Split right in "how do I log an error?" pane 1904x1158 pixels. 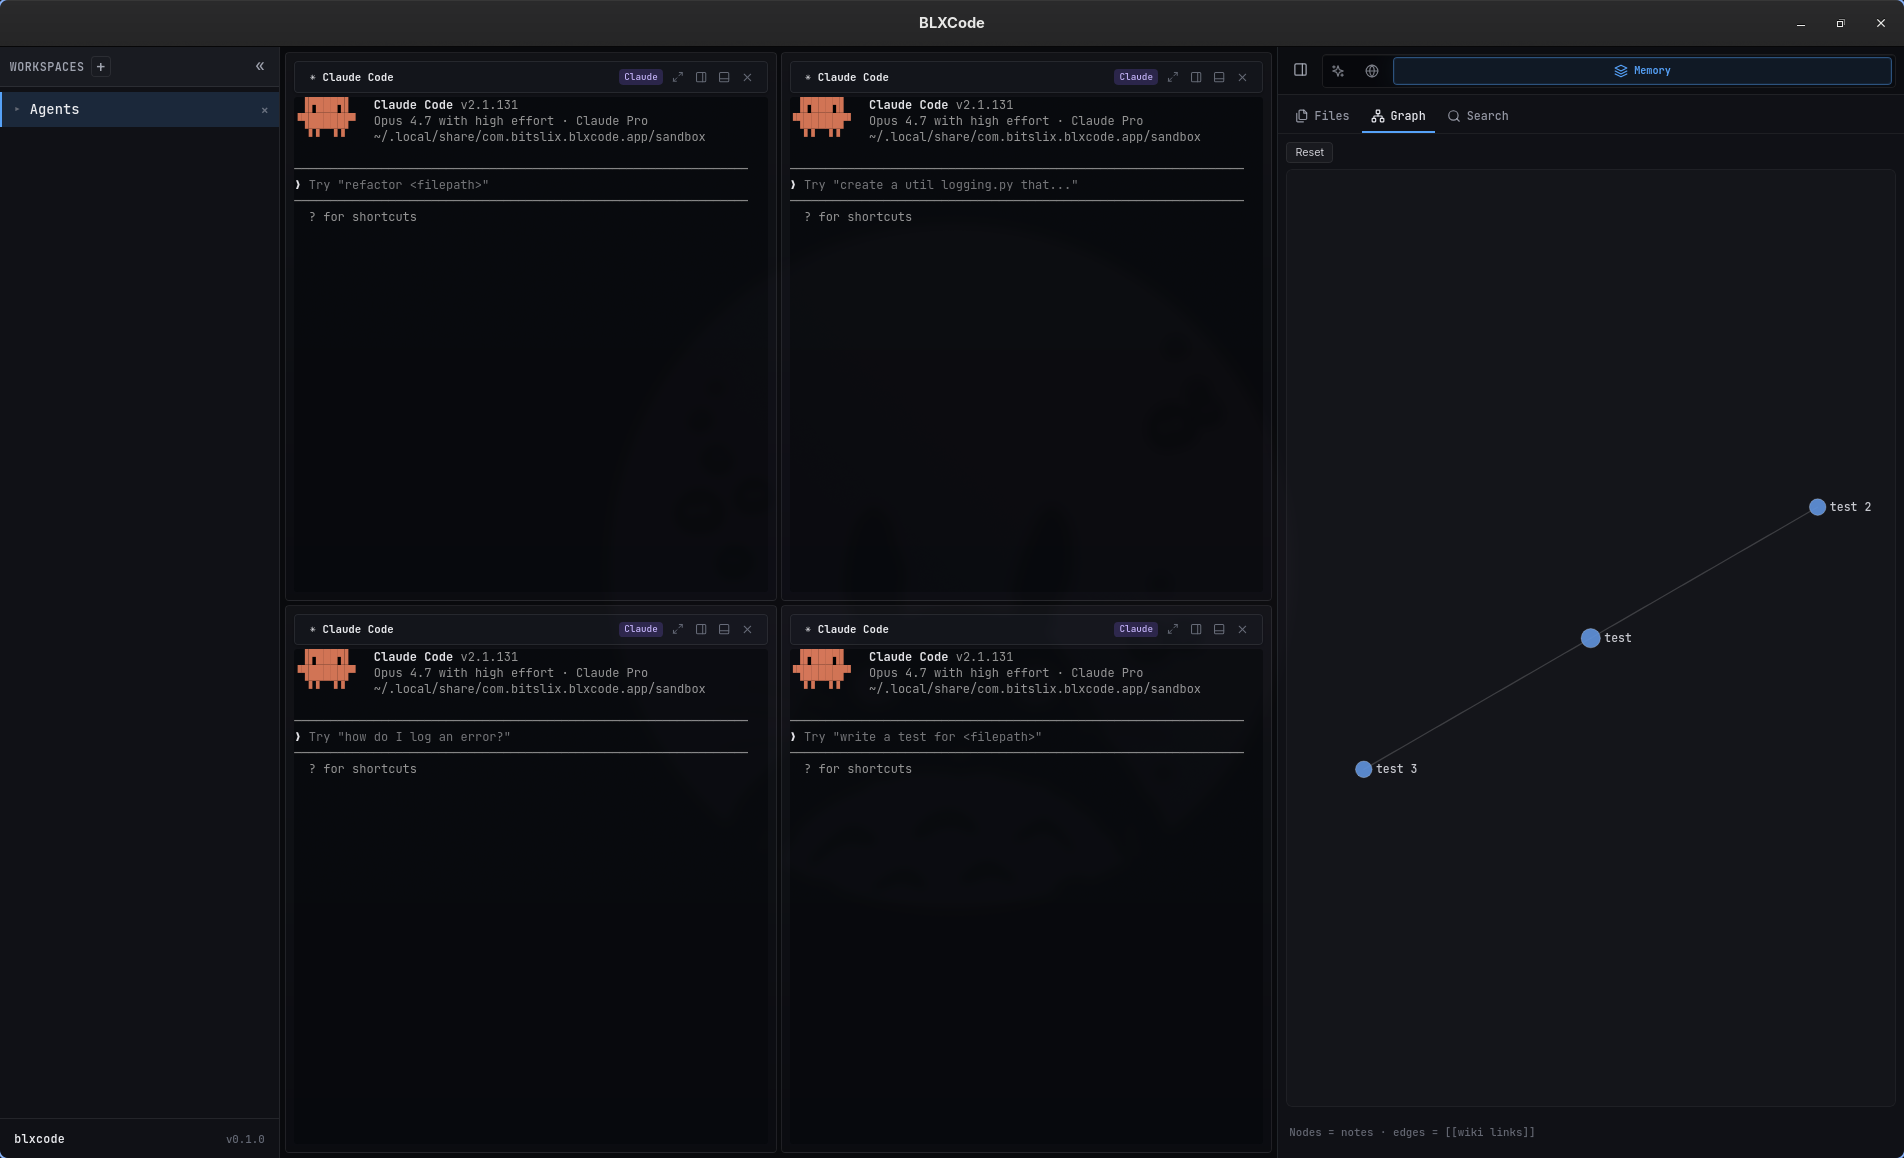pos(701,629)
